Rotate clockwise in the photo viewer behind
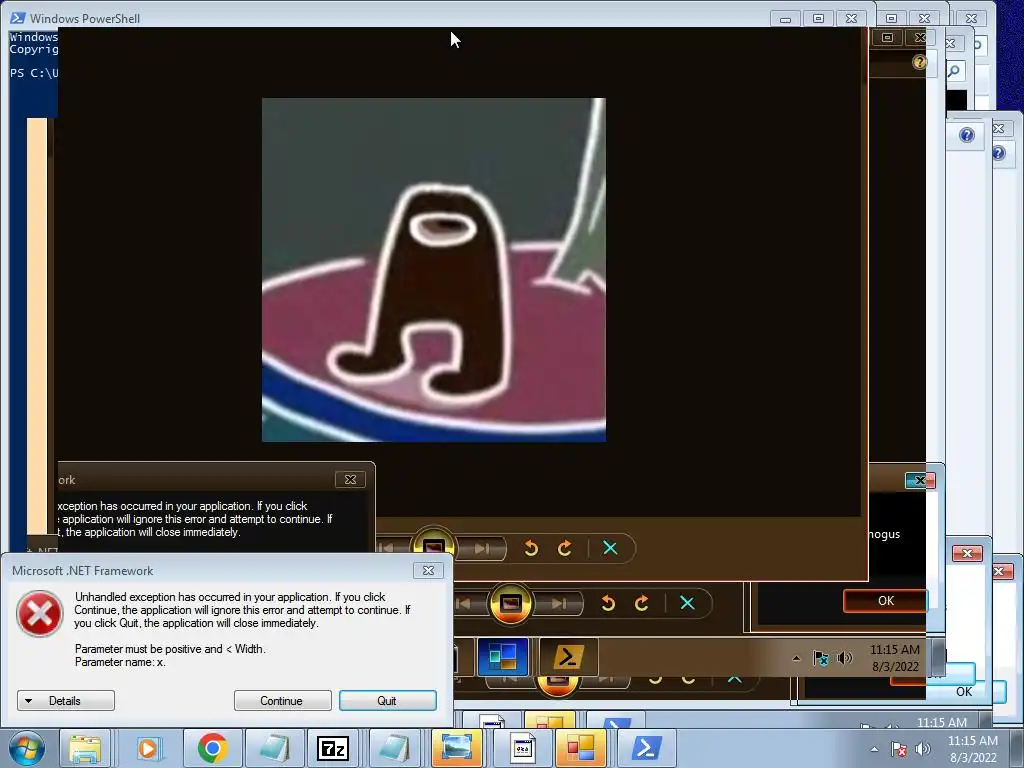The width and height of the screenshot is (1024, 768). tap(641, 603)
